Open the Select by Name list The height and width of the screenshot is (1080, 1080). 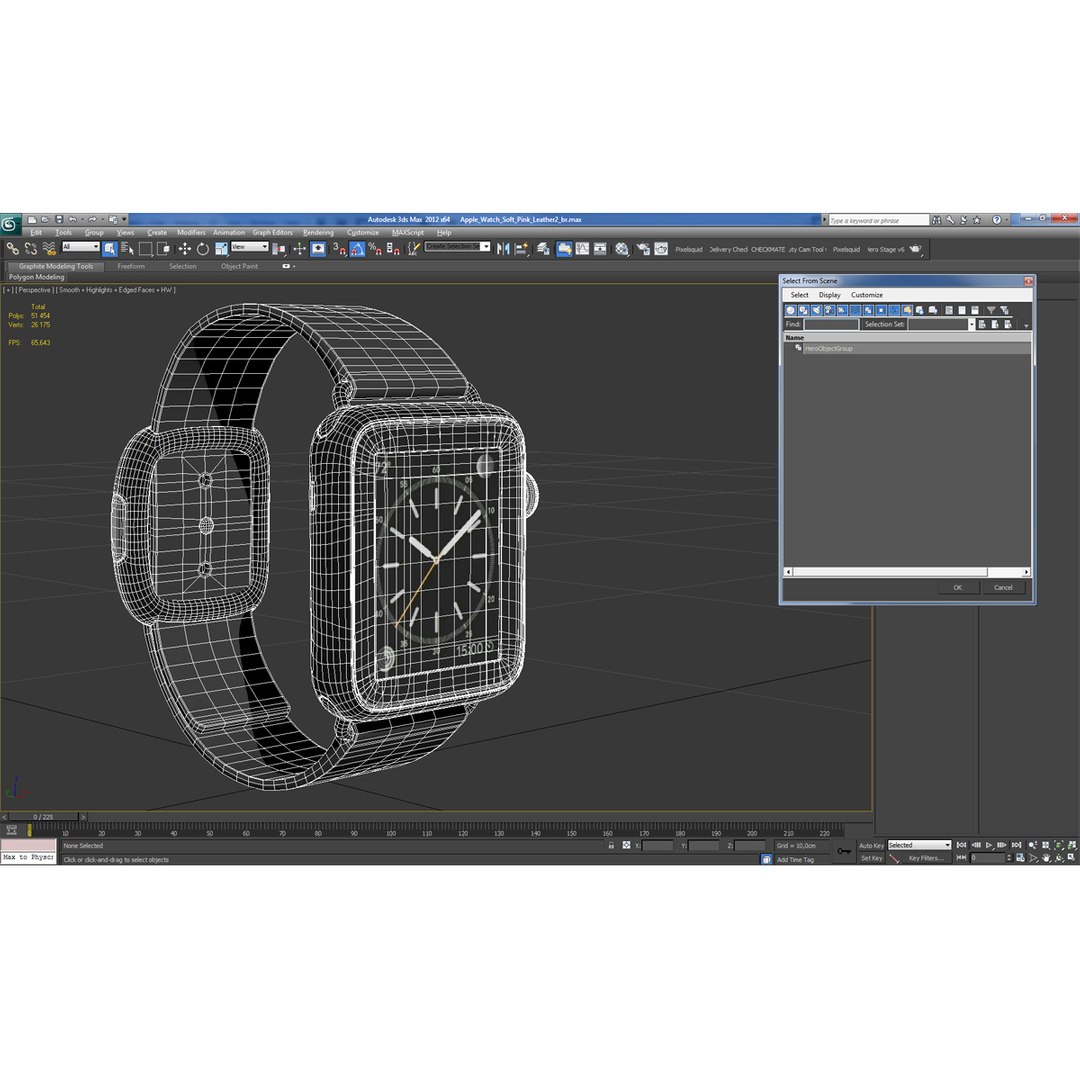tap(127, 249)
